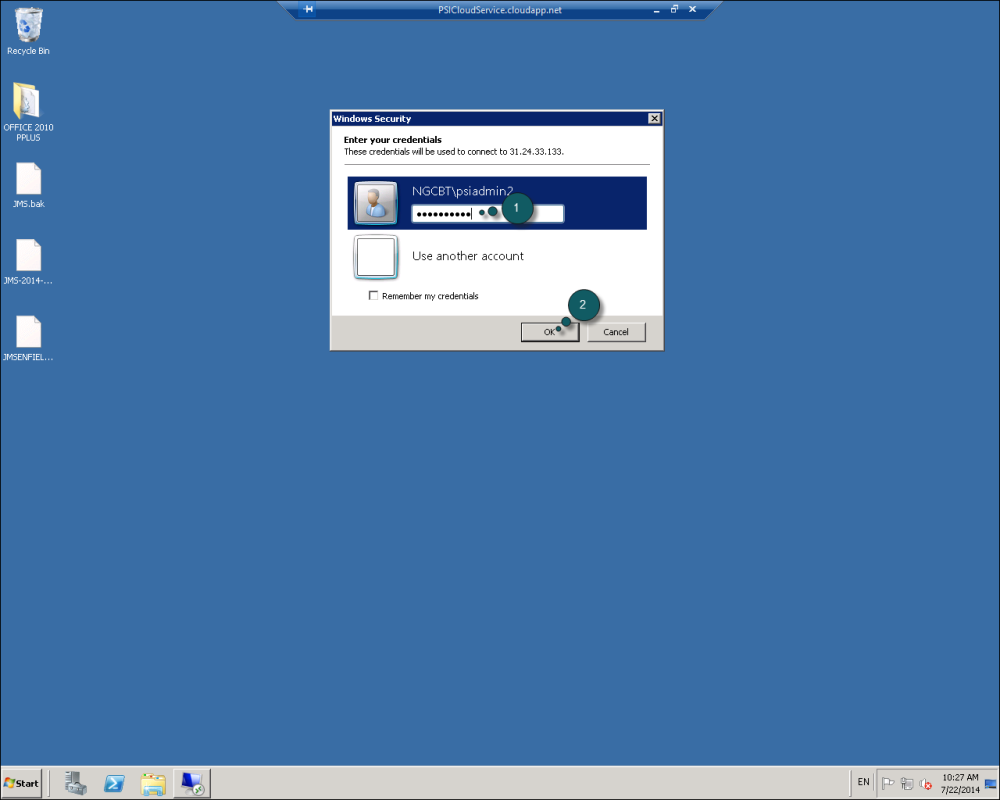Image resolution: width=1000 pixels, height=800 pixels.
Task: Click PSICloudService.cloudapp.net title text
Action: (x=500, y=10)
